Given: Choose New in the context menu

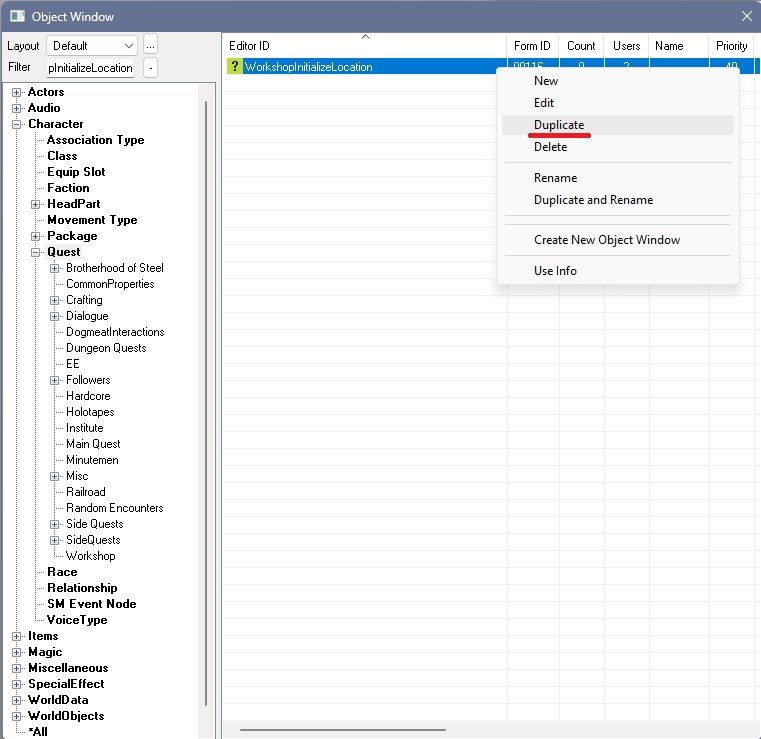Looking at the screenshot, I should [617, 81].
